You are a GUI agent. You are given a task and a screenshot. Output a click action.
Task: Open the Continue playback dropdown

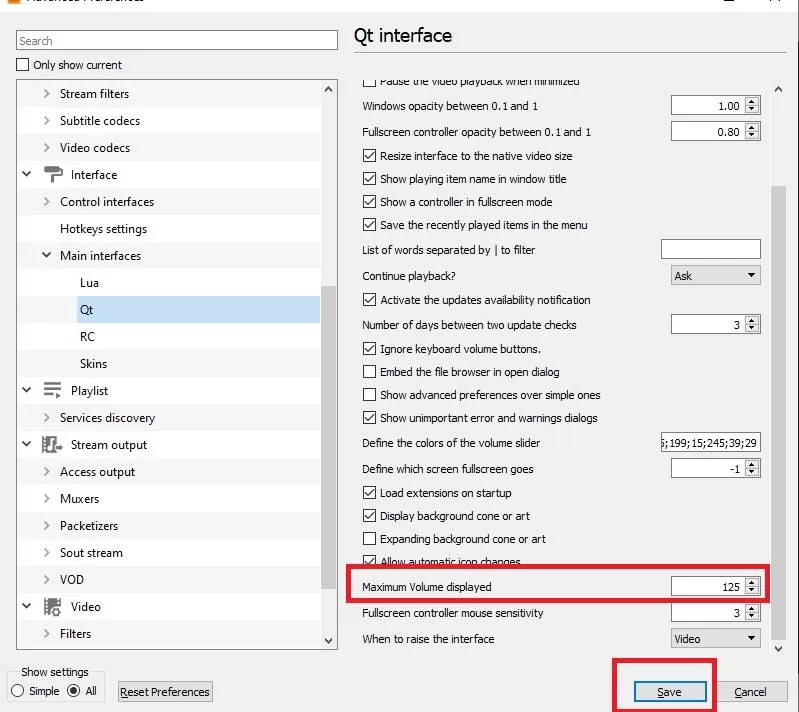coord(715,275)
